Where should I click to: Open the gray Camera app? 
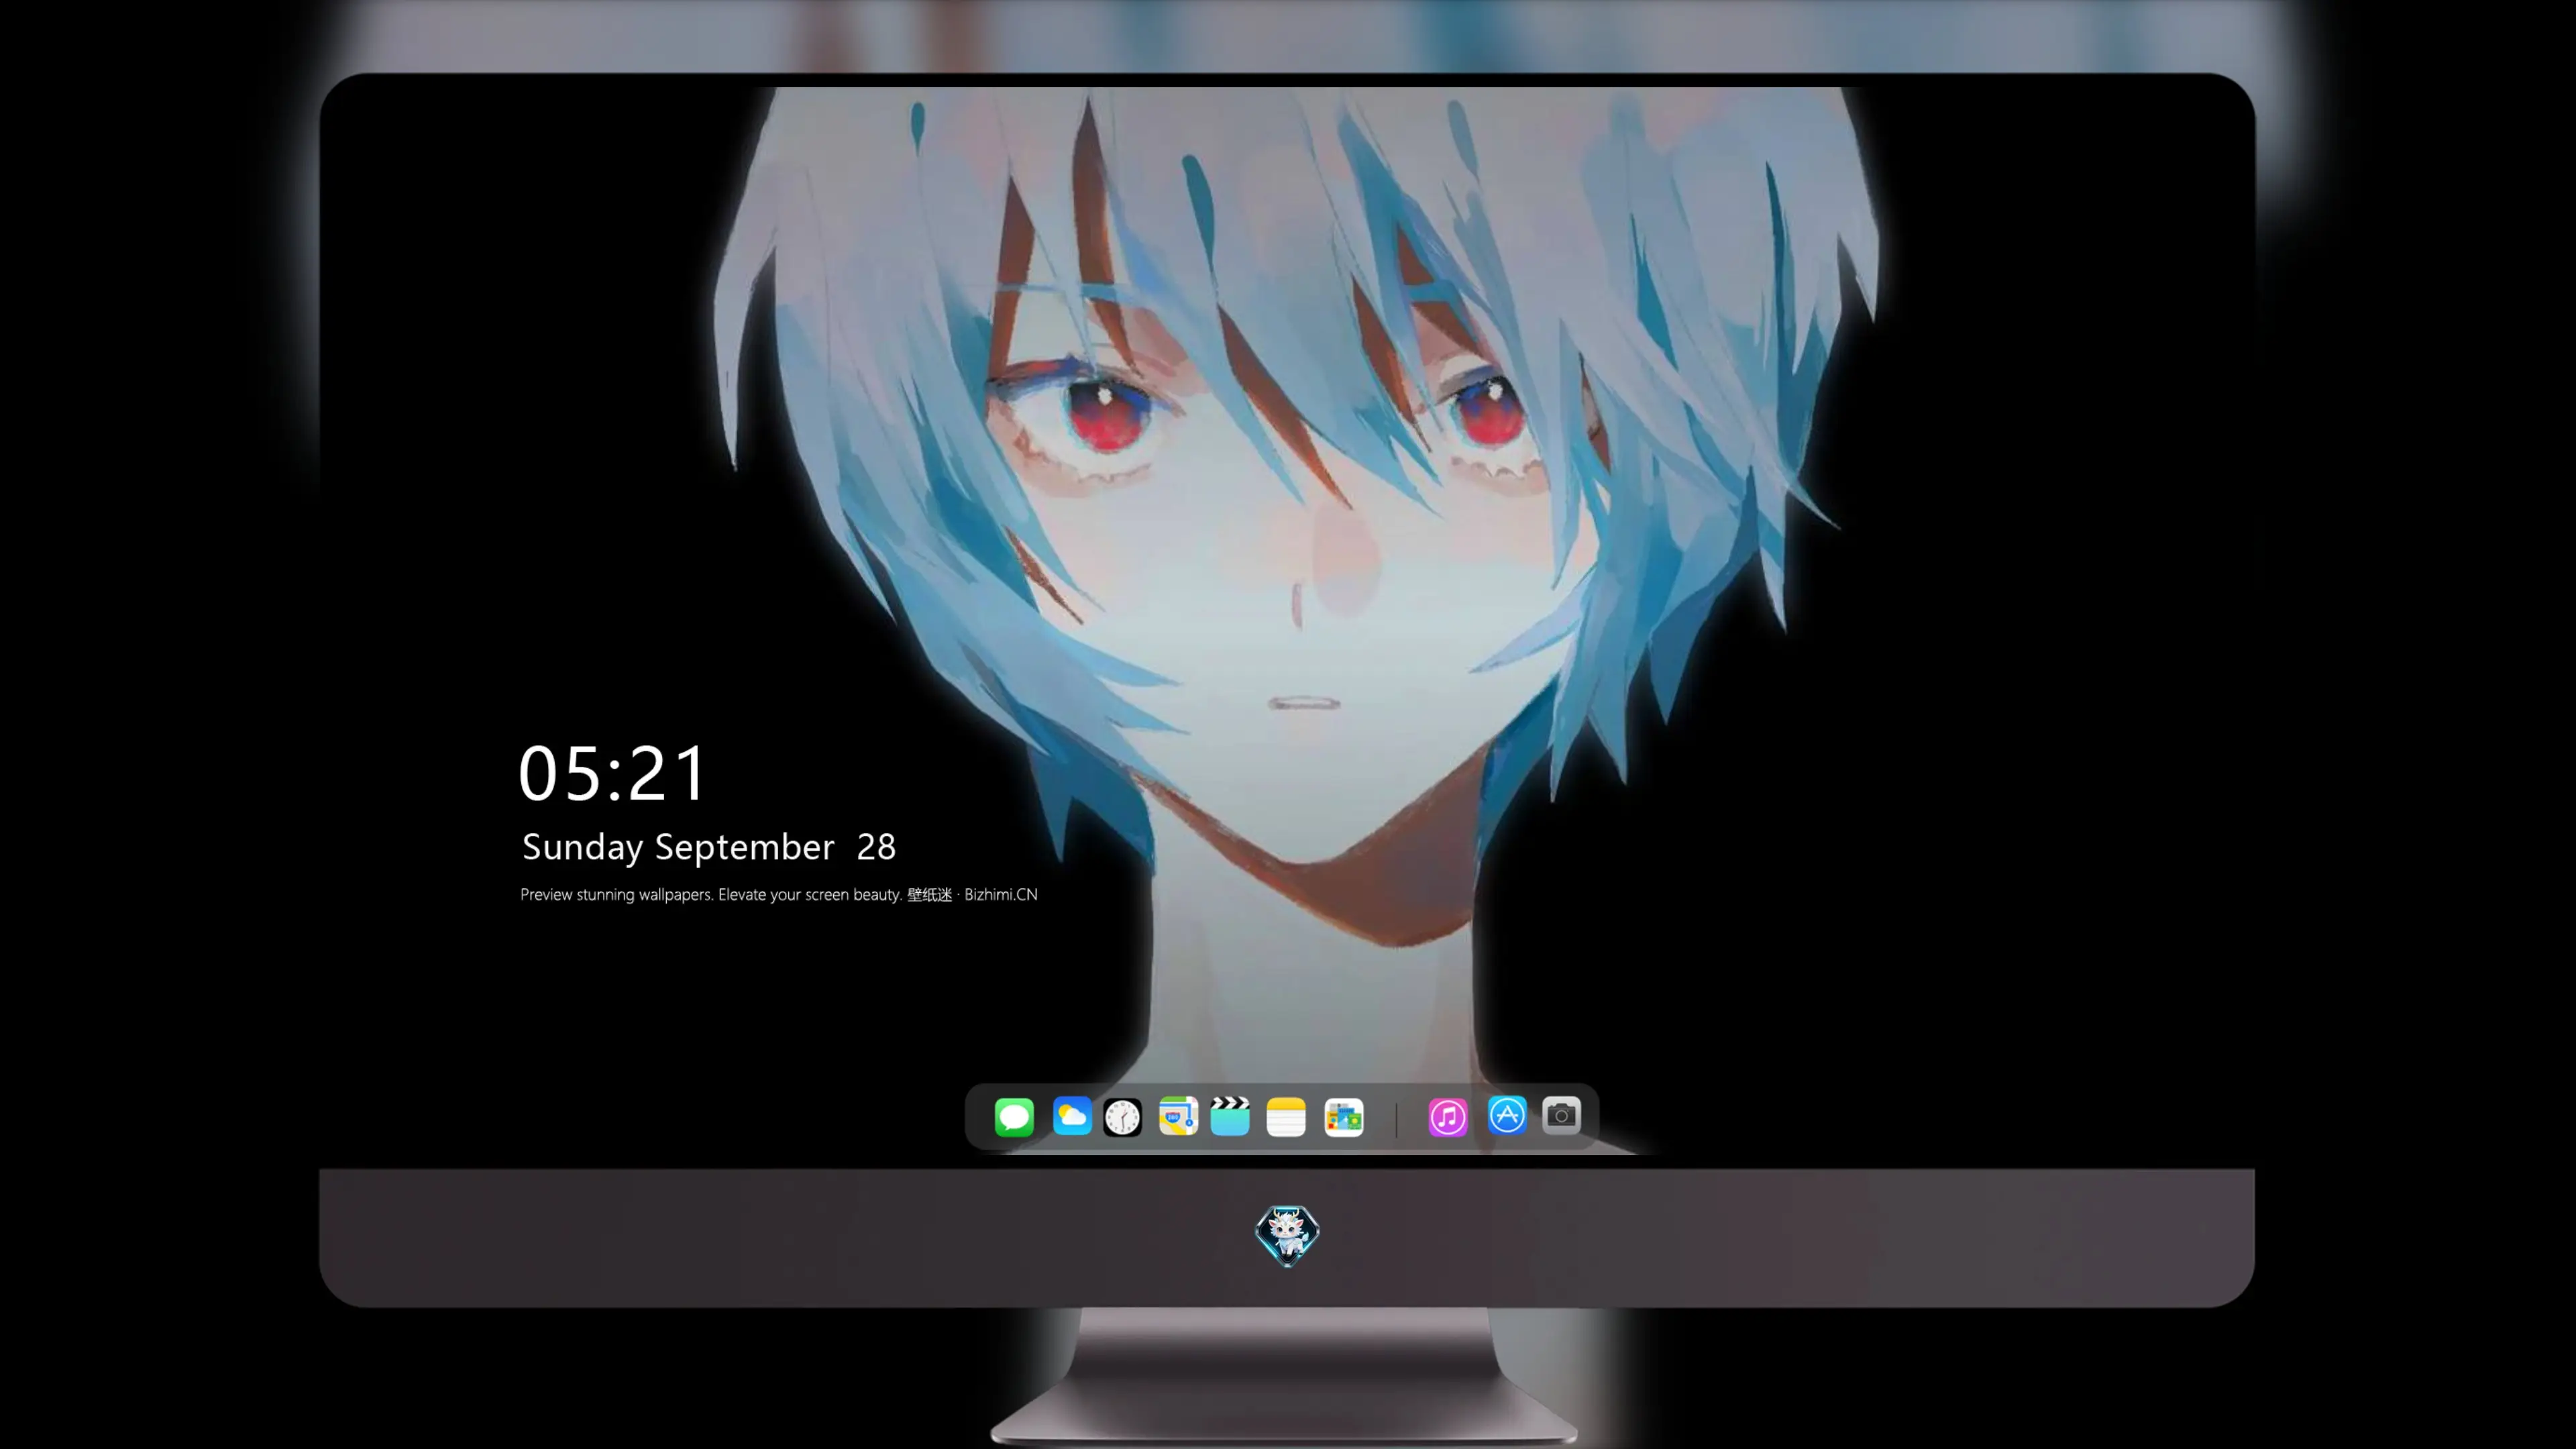pyautogui.click(x=1561, y=1115)
